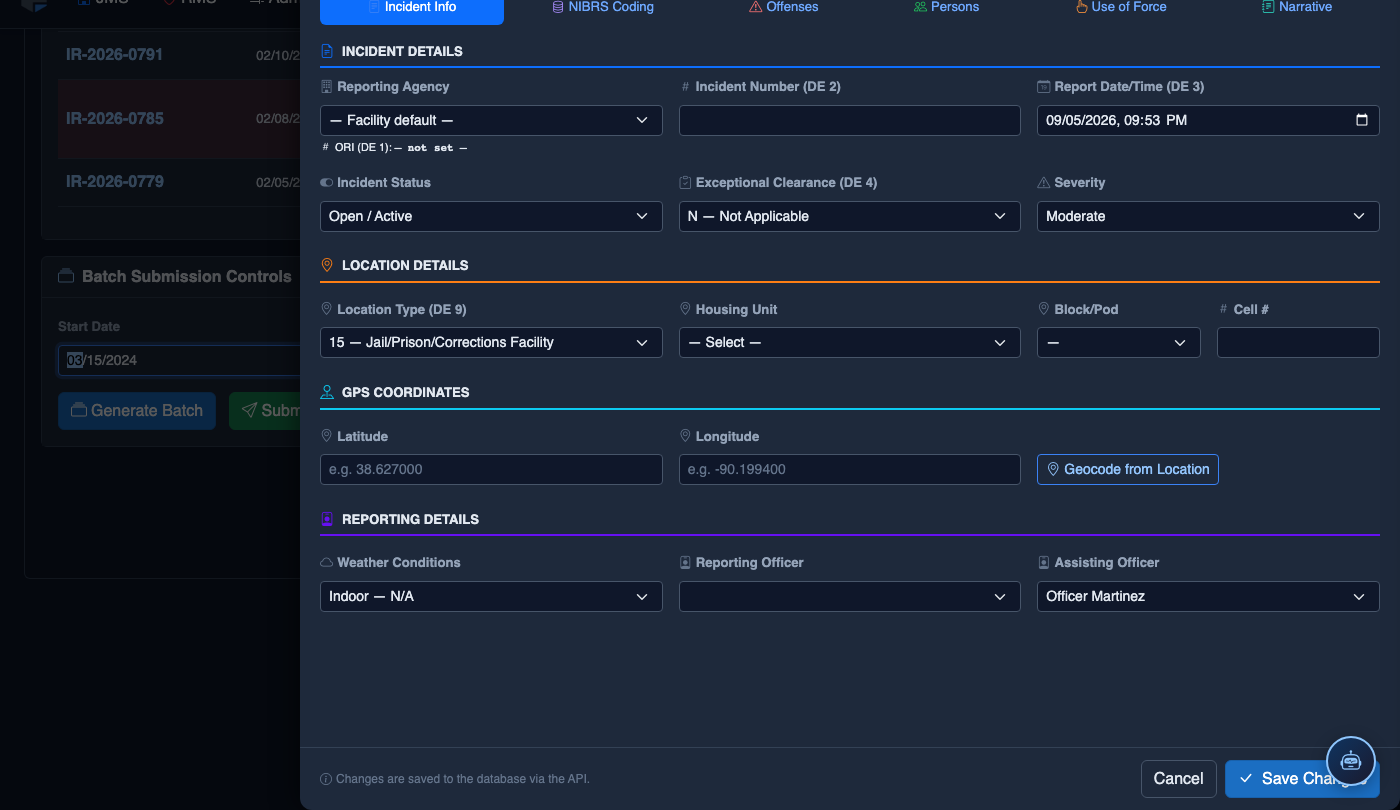Image resolution: width=1400 pixels, height=810 pixels.
Task: Expand Exceptional Clearance dropdown
Action: 850,216
